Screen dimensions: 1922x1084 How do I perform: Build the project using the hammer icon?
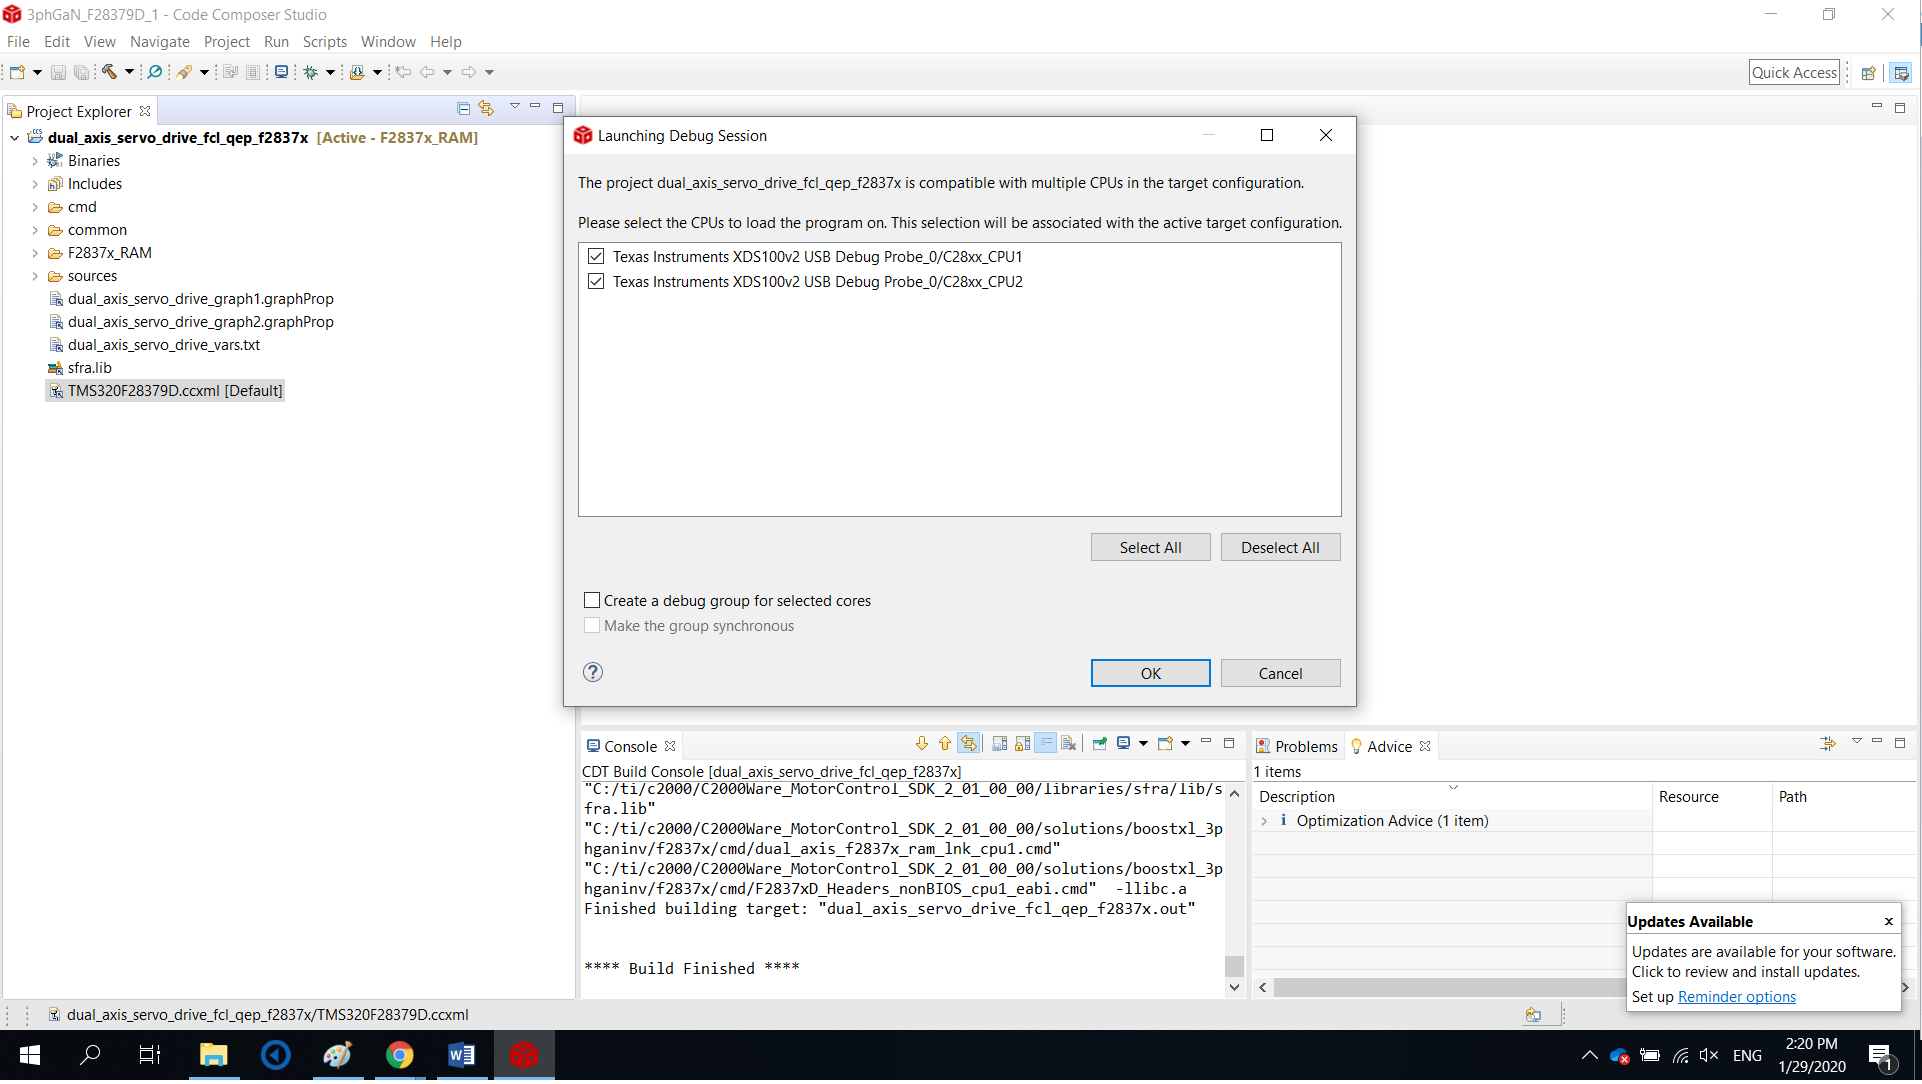click(107, 71)
